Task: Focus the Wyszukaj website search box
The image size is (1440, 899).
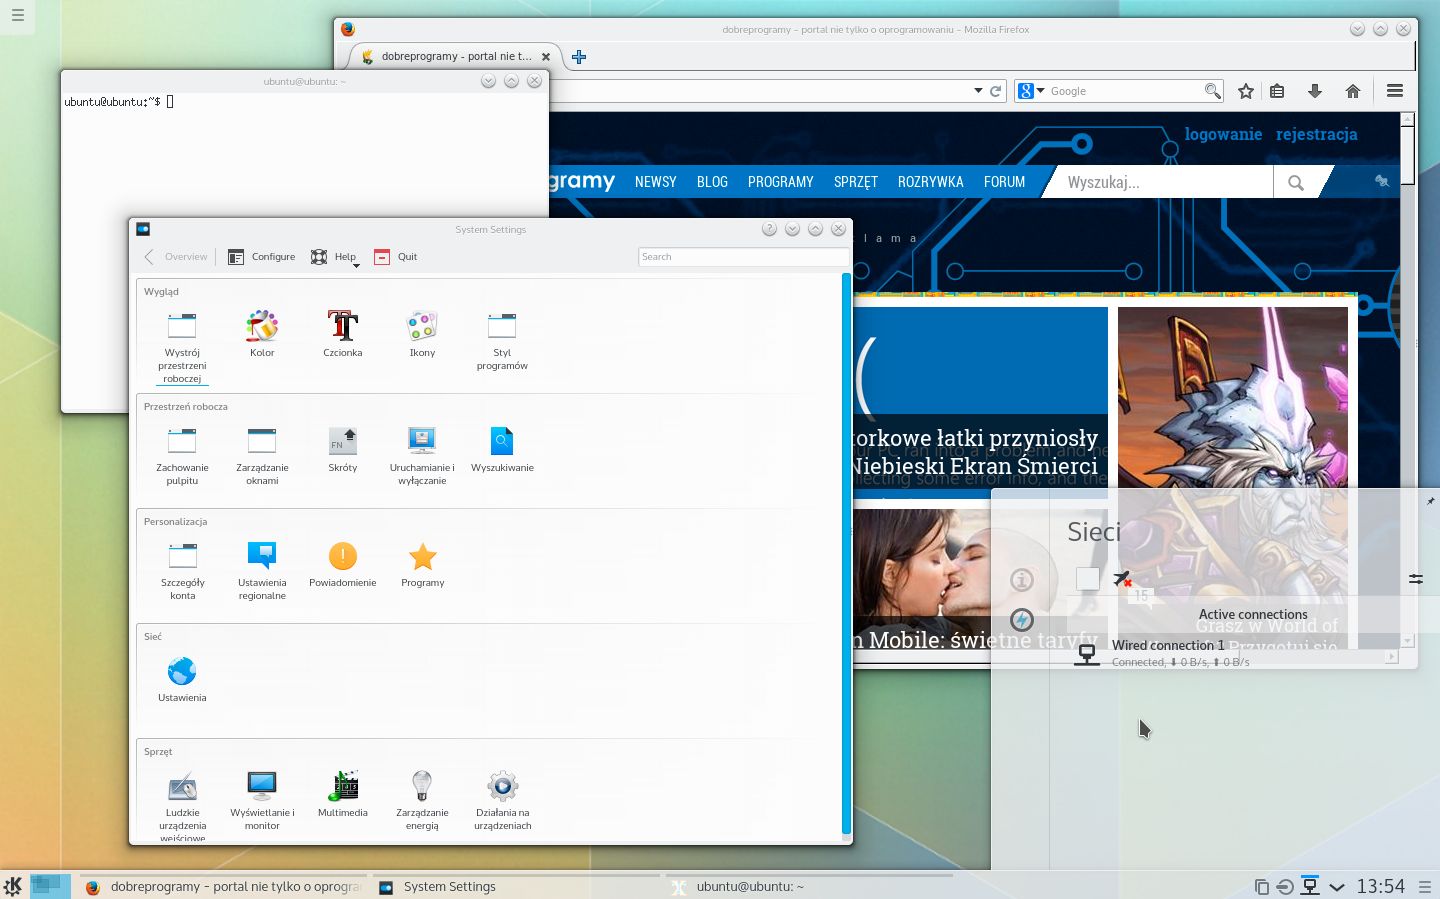Action: tap(1160, 182)
